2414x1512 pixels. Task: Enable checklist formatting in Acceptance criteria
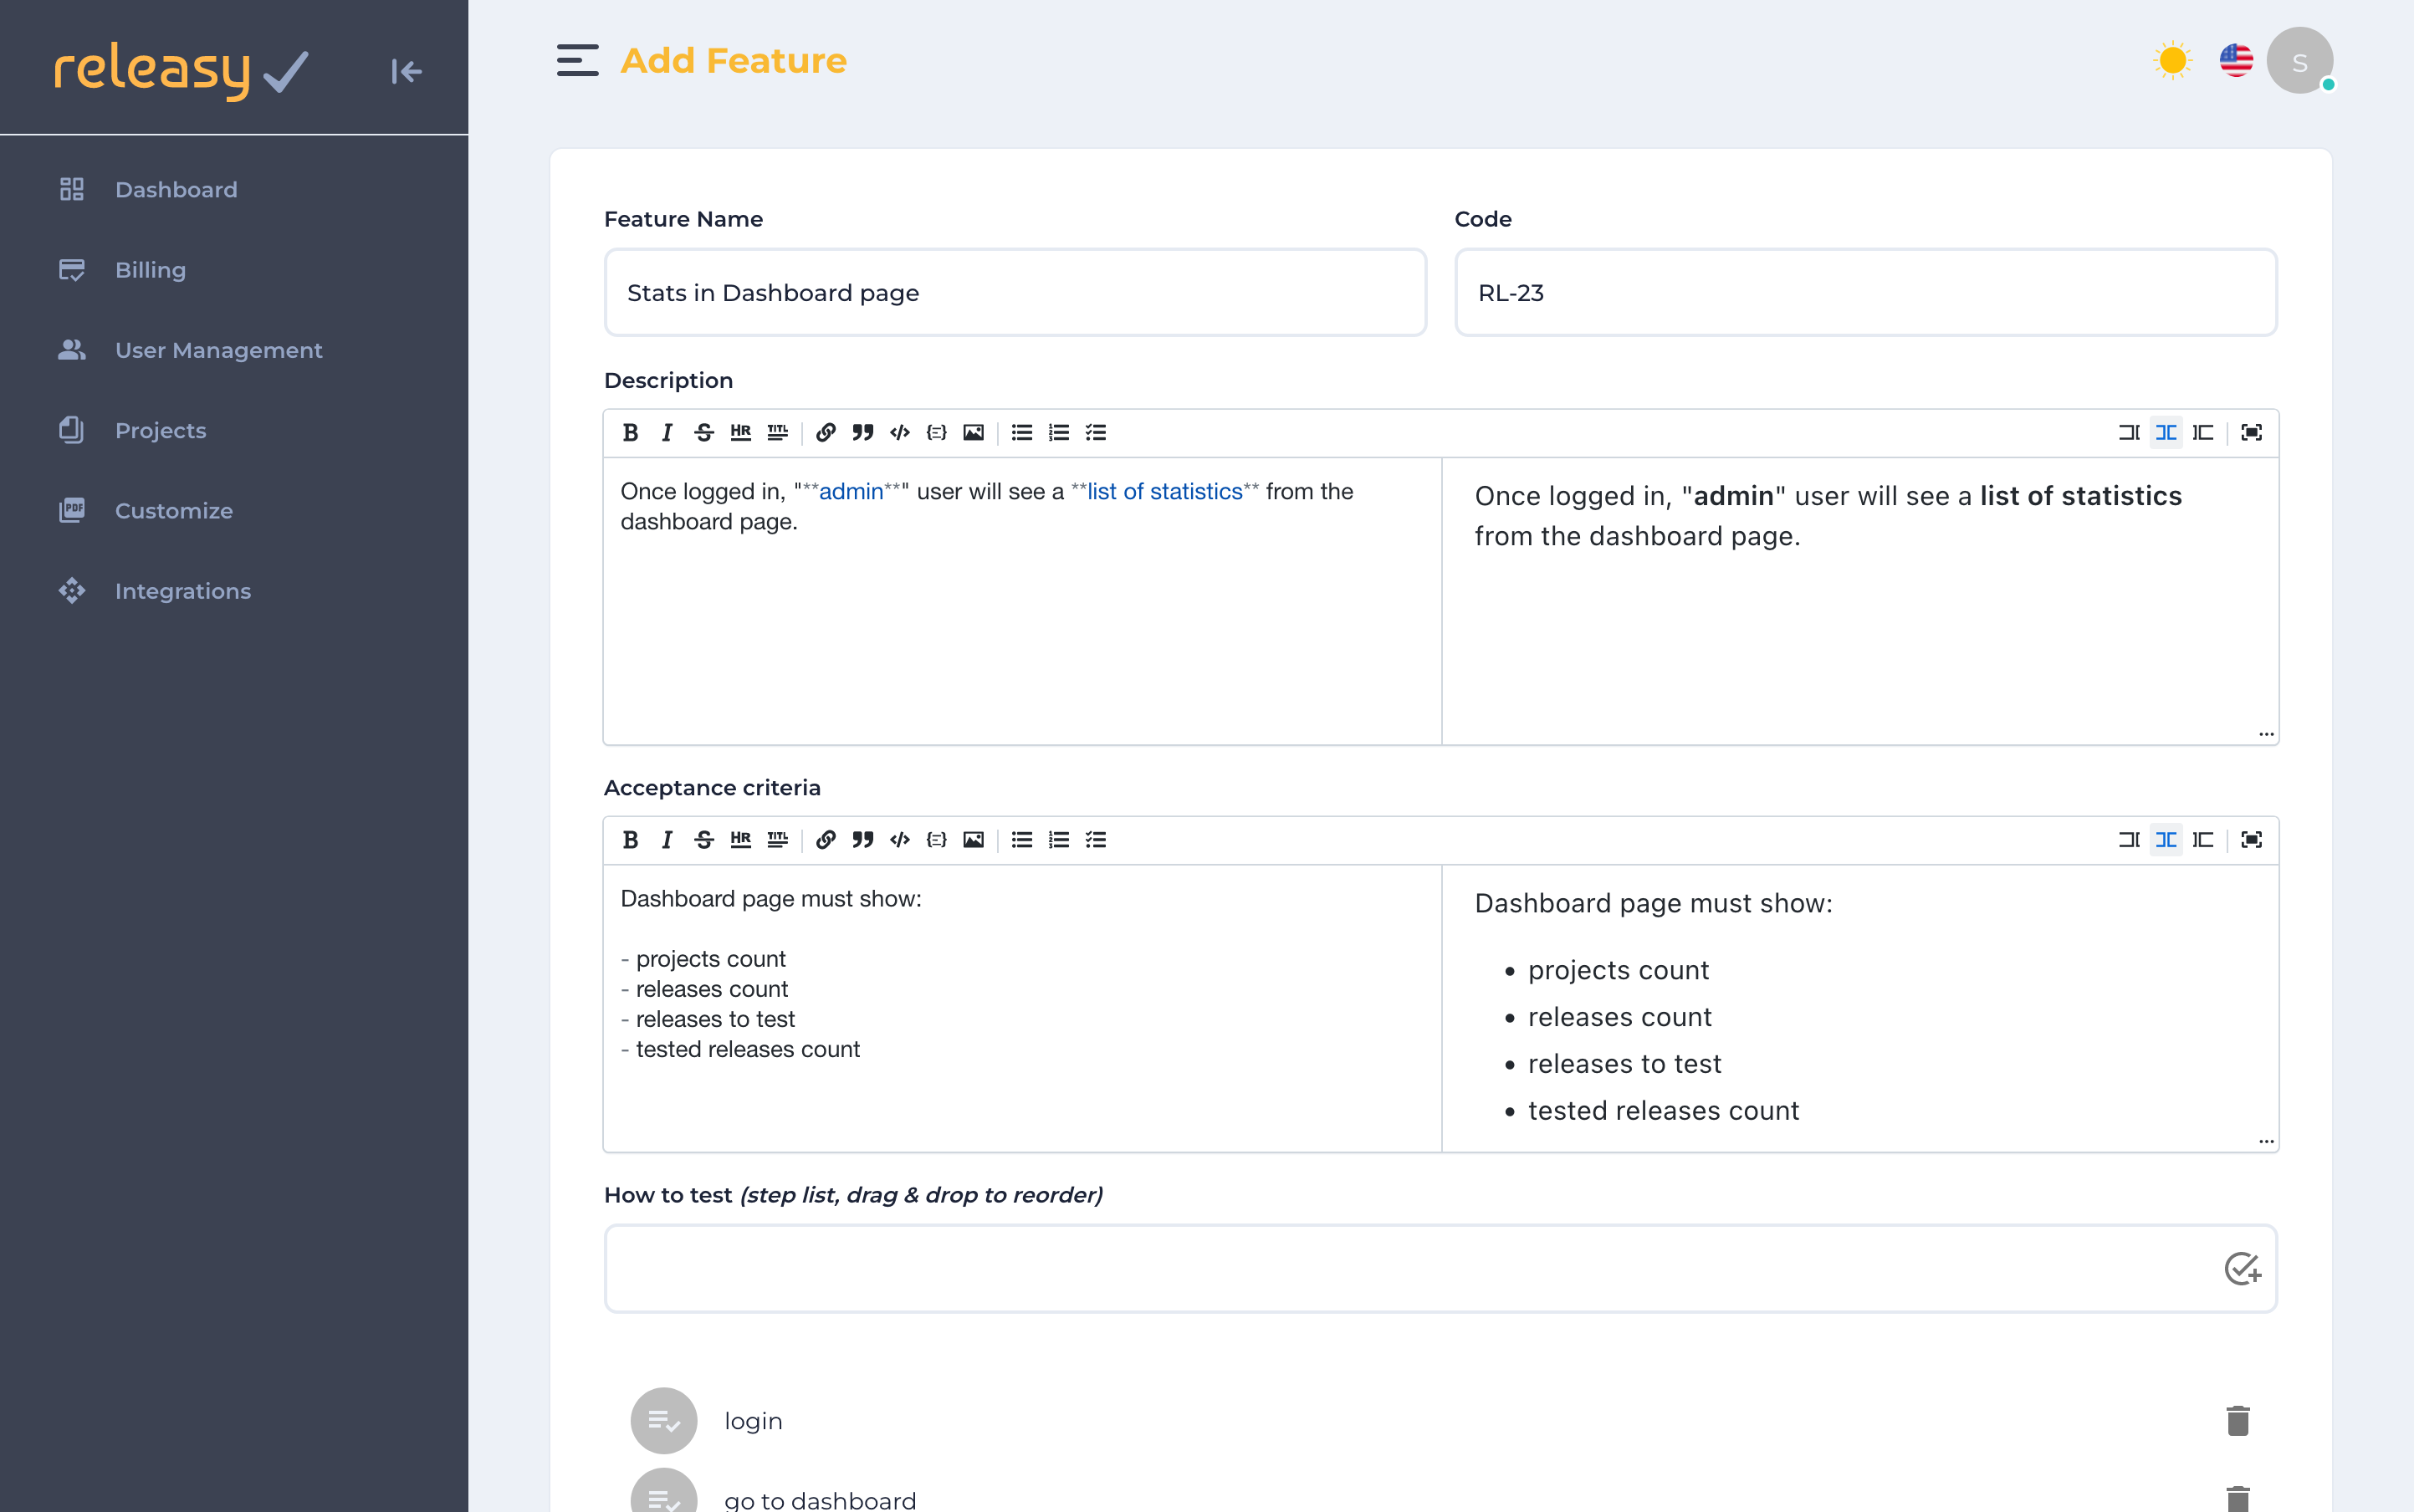1096,839
